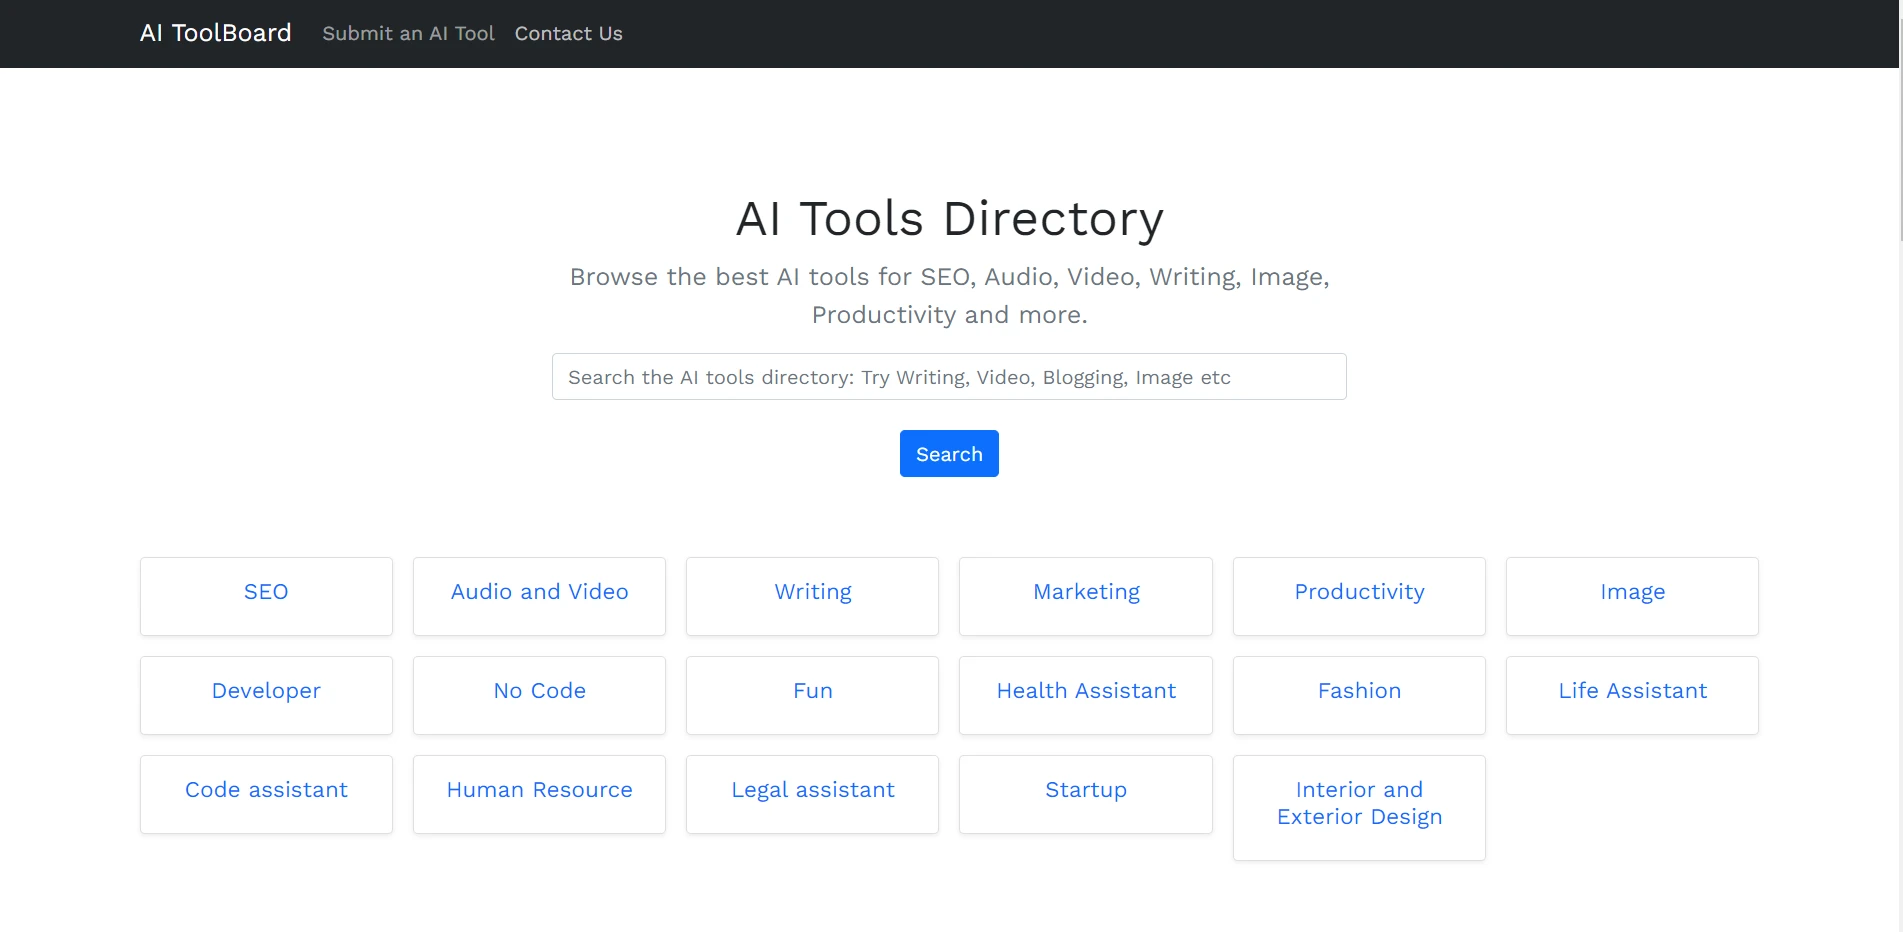Open the Interior and Exterior Design category
The width and height of the screenshot is (1903, 932).
1359,808
